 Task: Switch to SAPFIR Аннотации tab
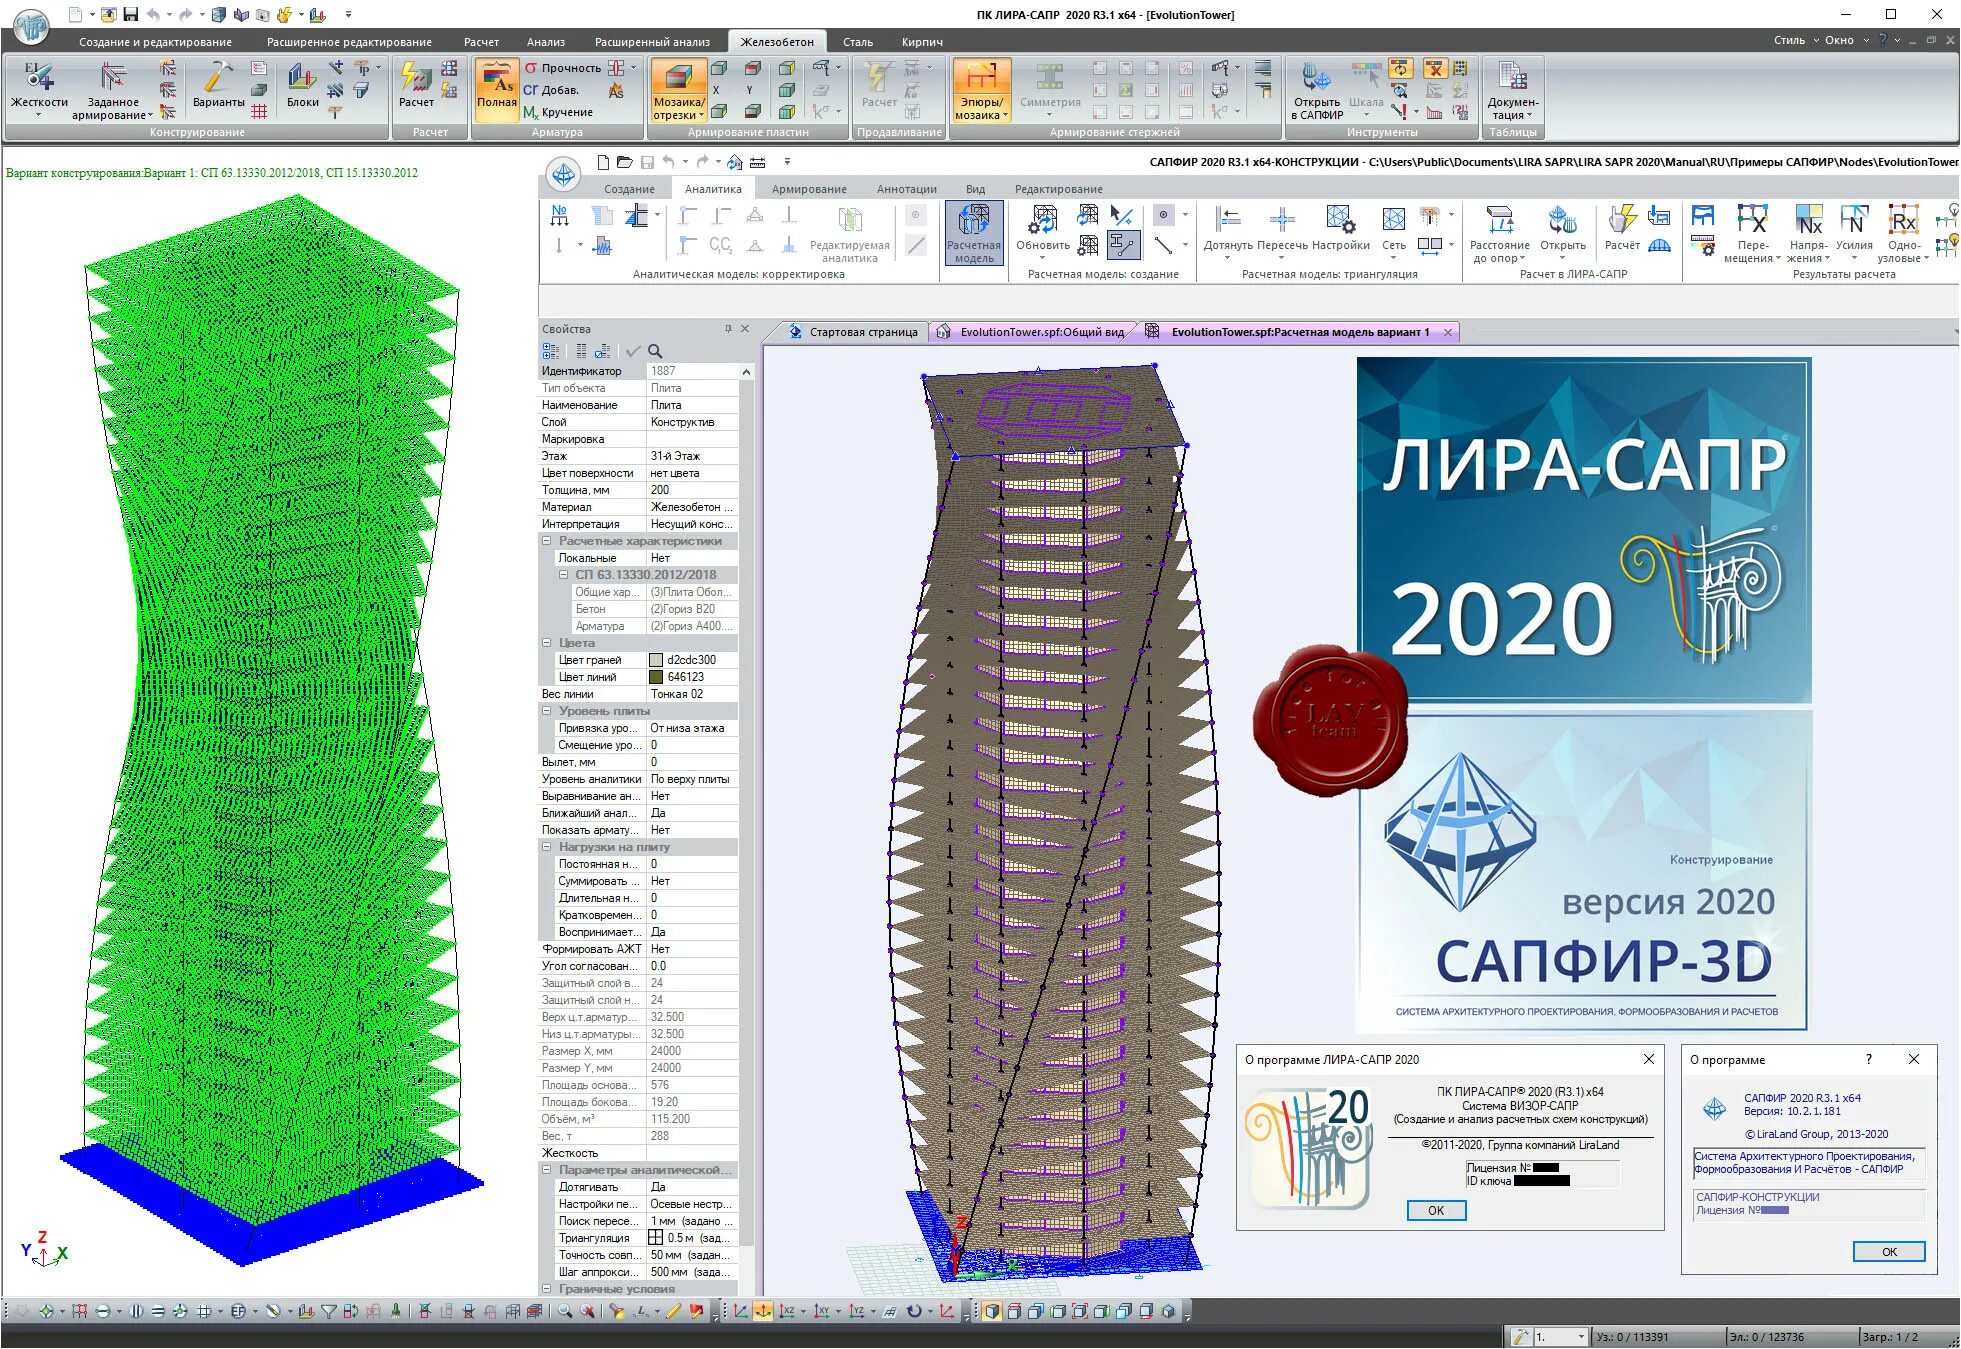point(906,189)
